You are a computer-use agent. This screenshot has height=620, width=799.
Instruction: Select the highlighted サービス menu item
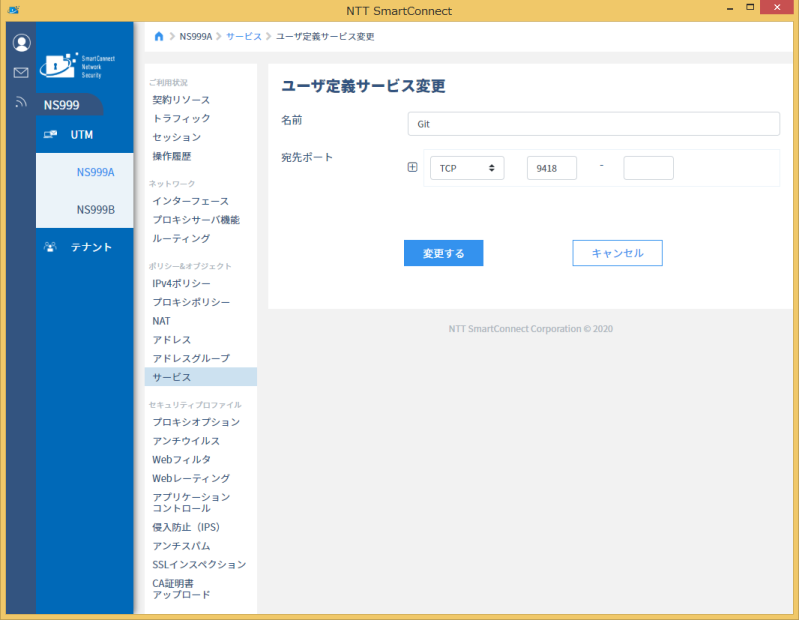tap(201, 377)
